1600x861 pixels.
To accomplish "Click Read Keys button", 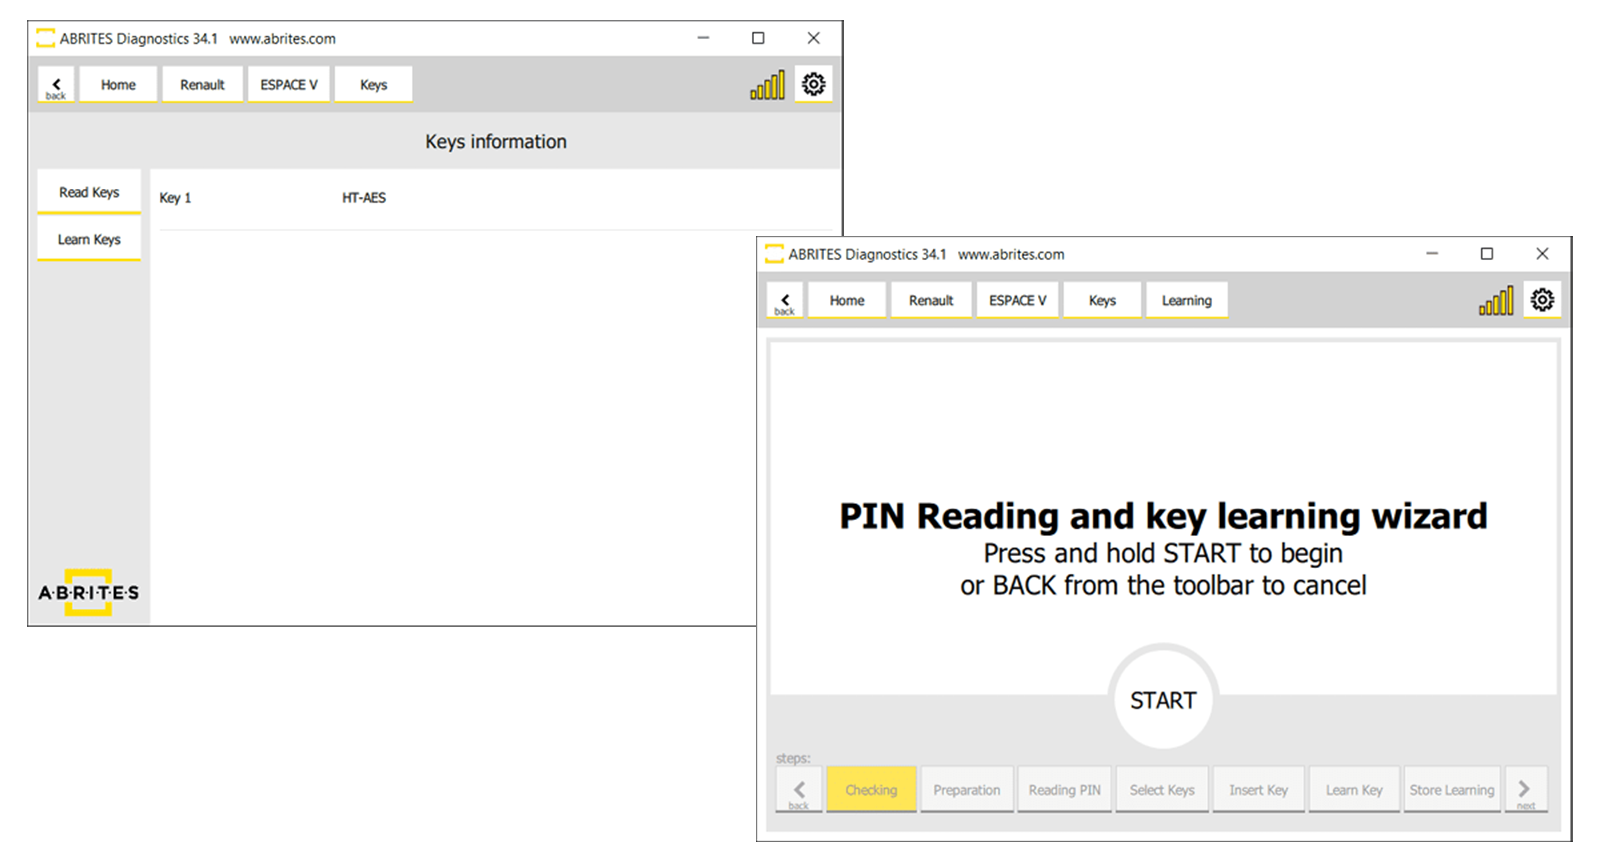I will (x=89, y=192).
